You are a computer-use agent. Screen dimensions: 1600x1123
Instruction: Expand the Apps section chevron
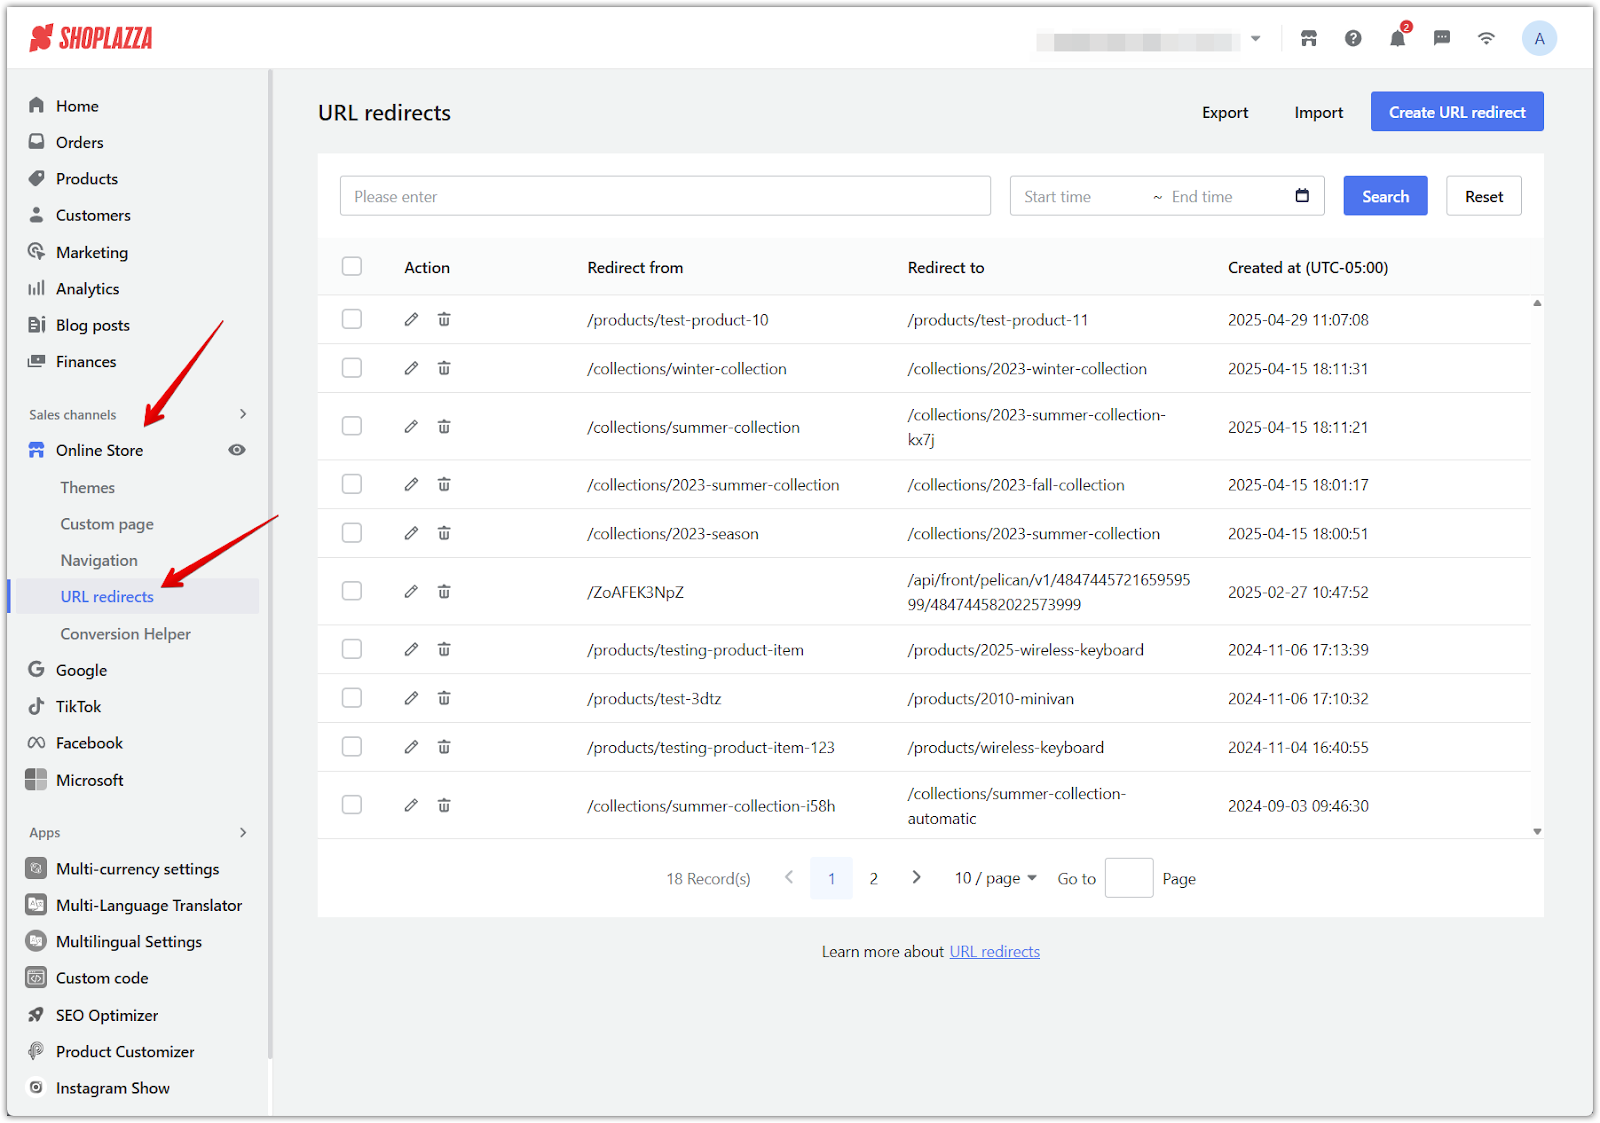243,833
